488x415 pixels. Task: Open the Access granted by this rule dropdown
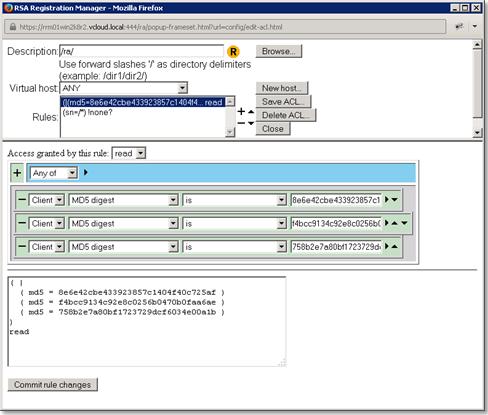click(x=129, y=153)
